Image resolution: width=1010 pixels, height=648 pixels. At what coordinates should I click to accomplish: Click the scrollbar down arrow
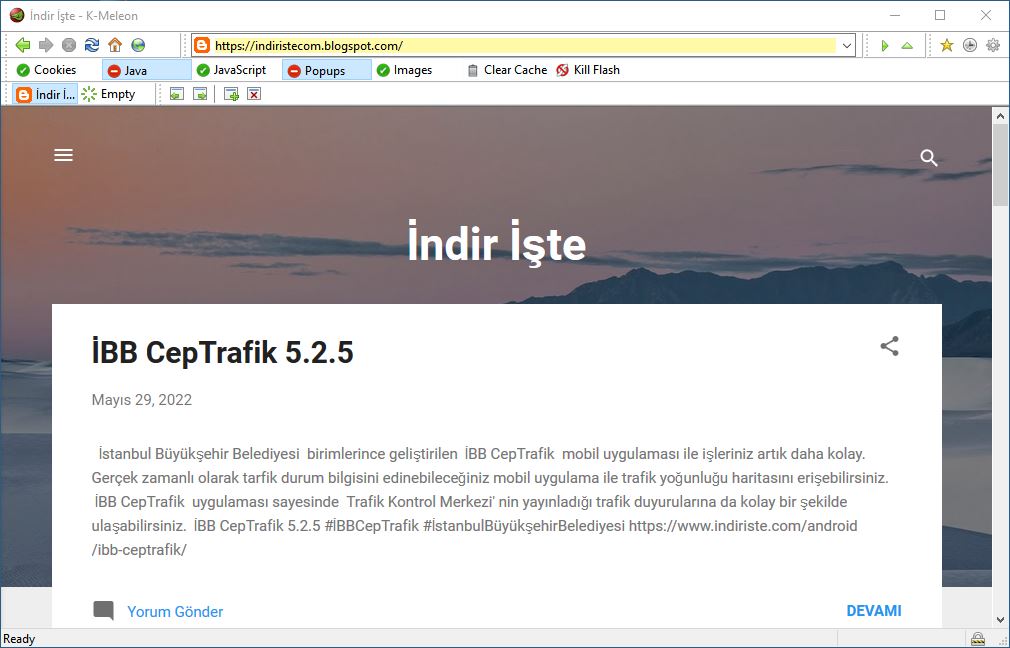(x=1000, y=620)
